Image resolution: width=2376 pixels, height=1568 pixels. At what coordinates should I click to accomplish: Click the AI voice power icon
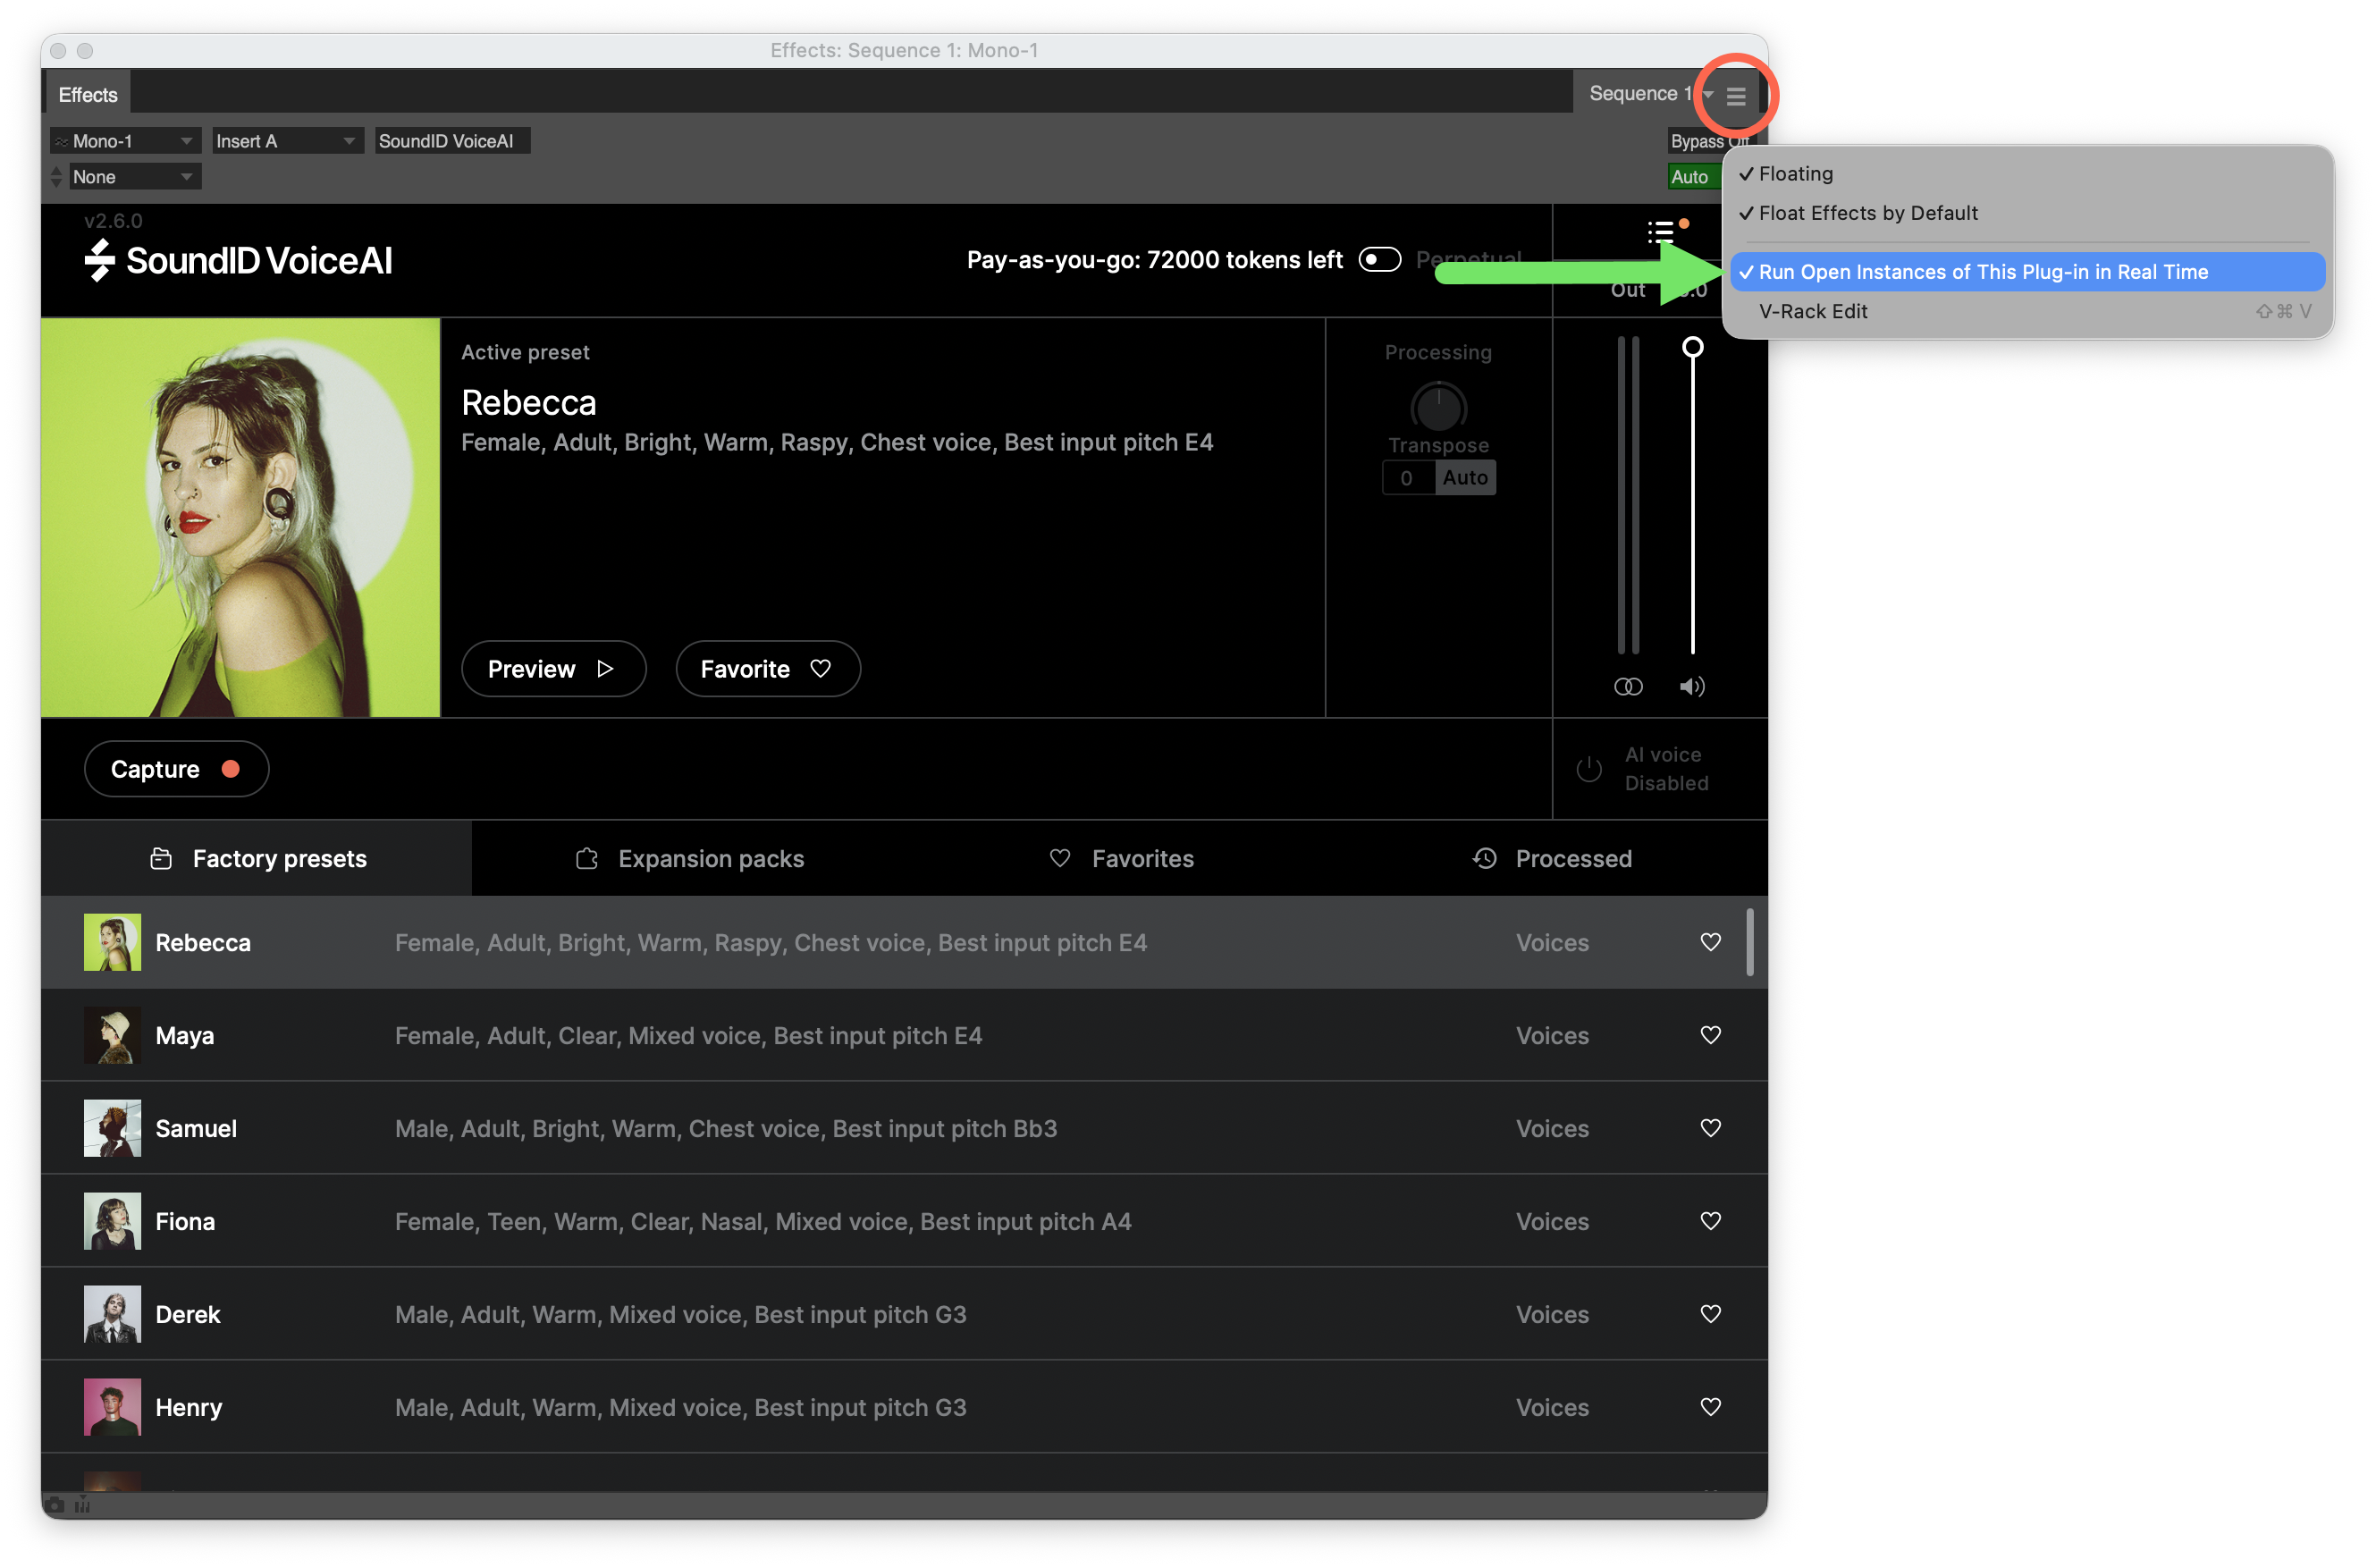click(x=1588, y=769)
